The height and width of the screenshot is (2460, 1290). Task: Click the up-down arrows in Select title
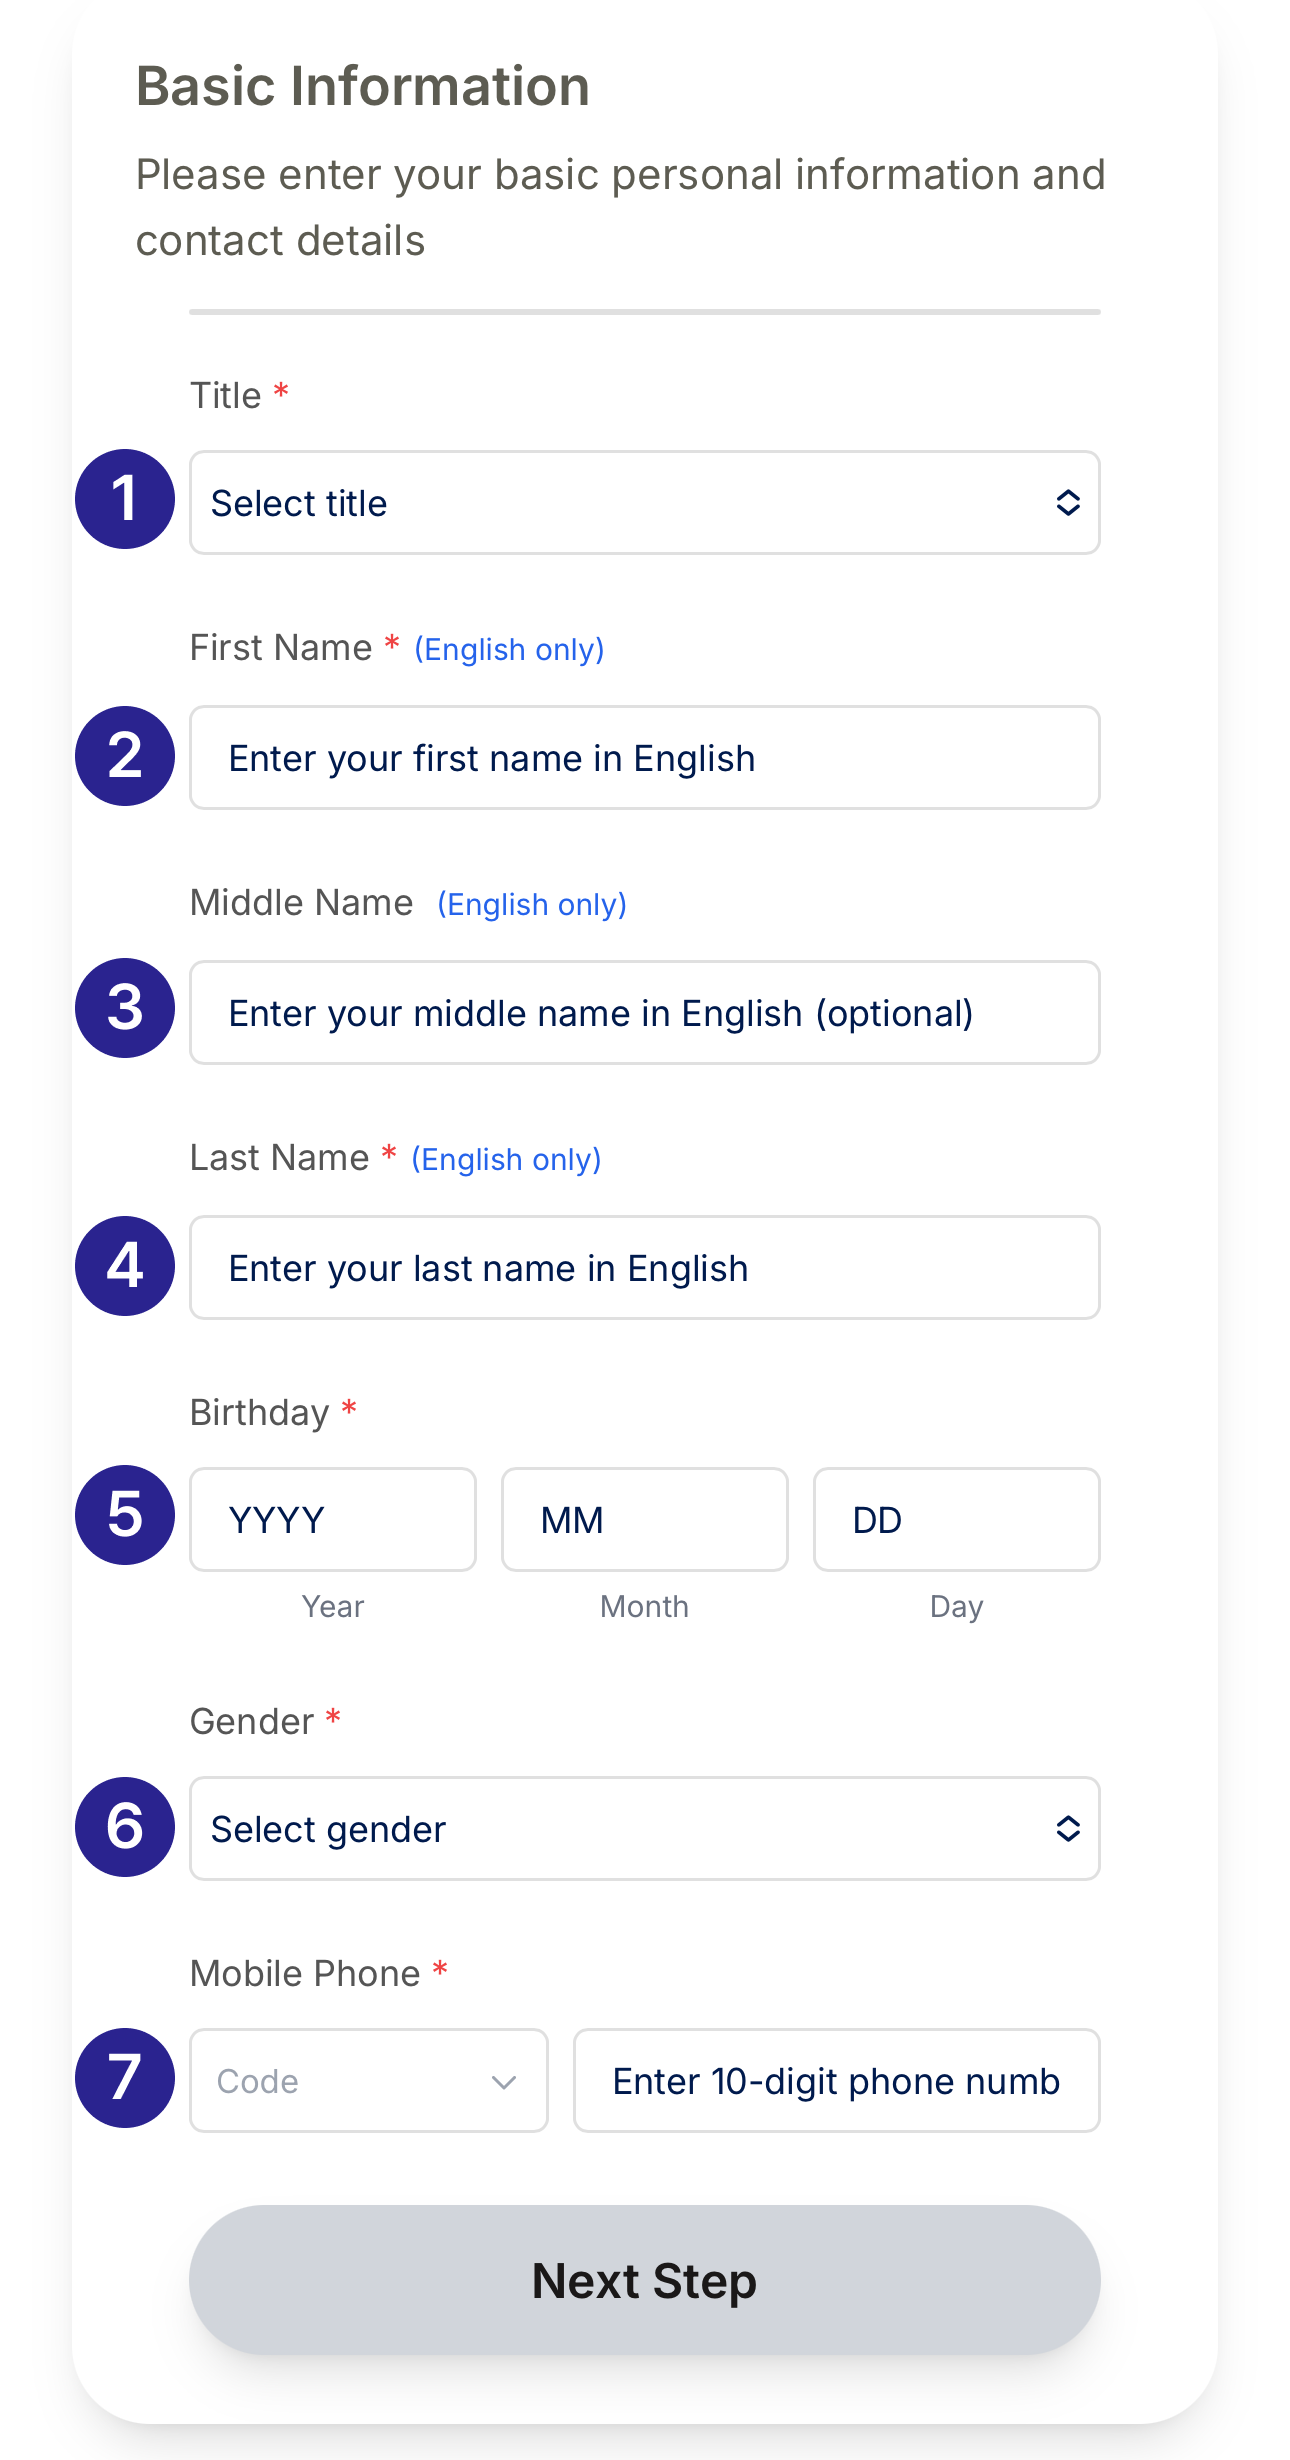[x=1068, y=502]
